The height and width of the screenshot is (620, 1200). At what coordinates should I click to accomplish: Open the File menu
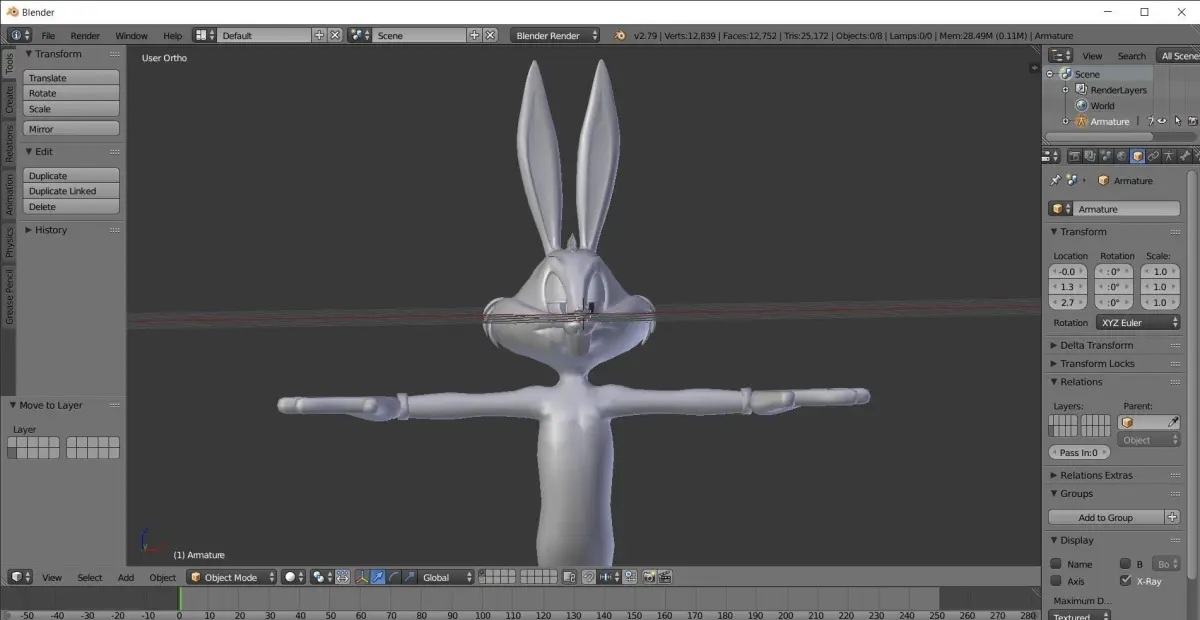pos(48,35)
